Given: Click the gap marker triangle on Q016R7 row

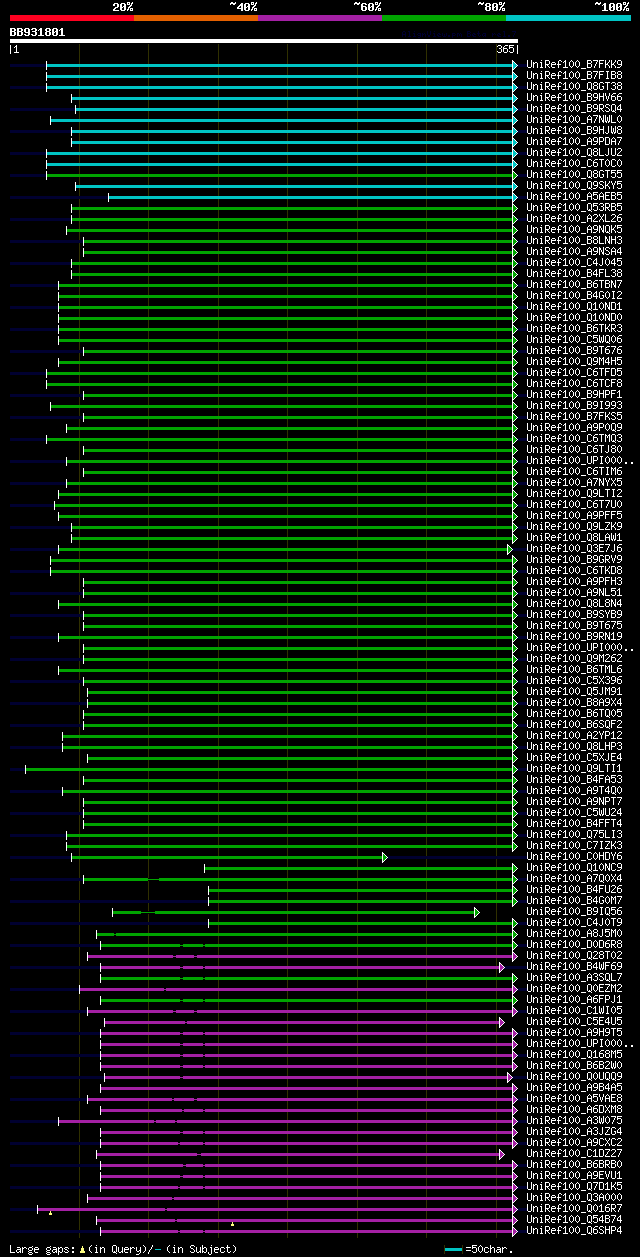Looking at the screenshot, I should tap(50, 1213).
